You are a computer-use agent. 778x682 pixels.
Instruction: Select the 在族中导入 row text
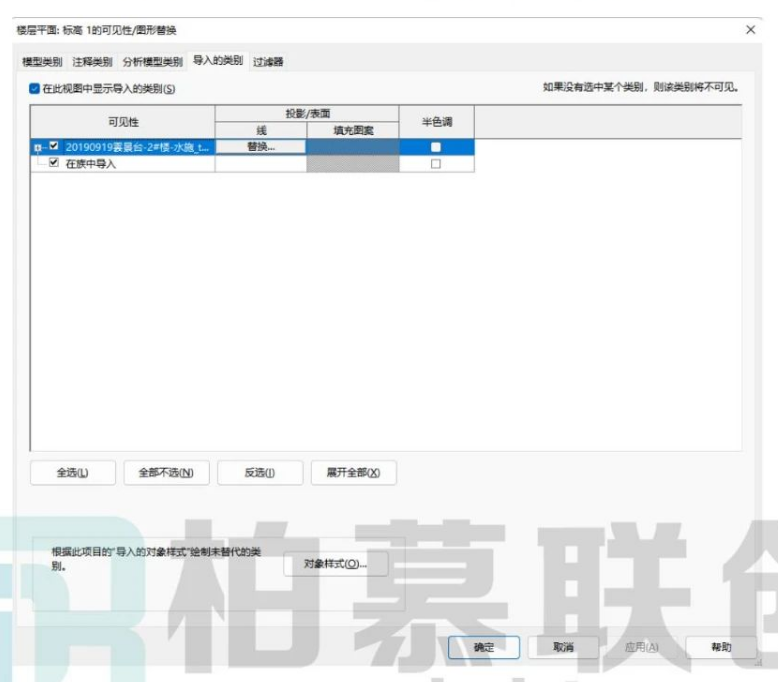[x=91, y=164]
